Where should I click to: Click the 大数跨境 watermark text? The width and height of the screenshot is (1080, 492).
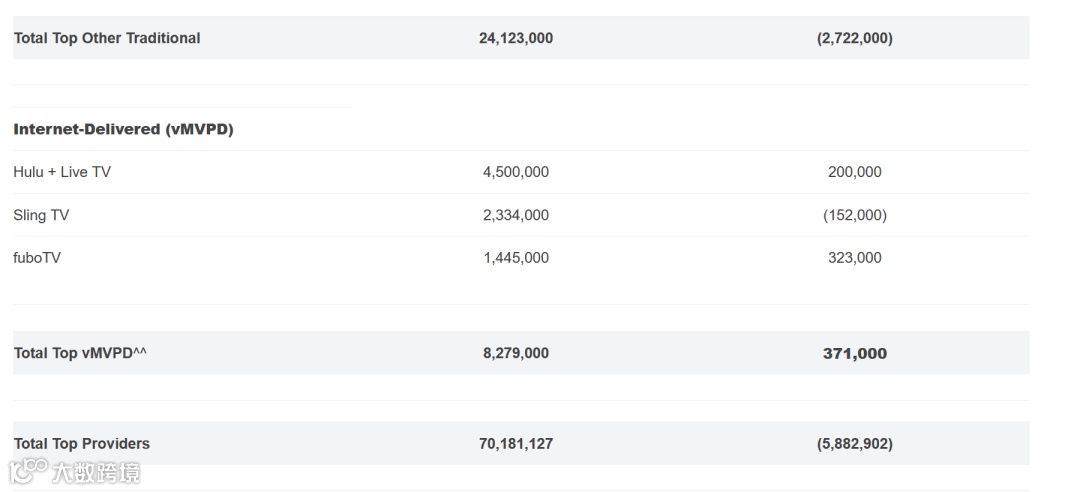tap(96, 472)
